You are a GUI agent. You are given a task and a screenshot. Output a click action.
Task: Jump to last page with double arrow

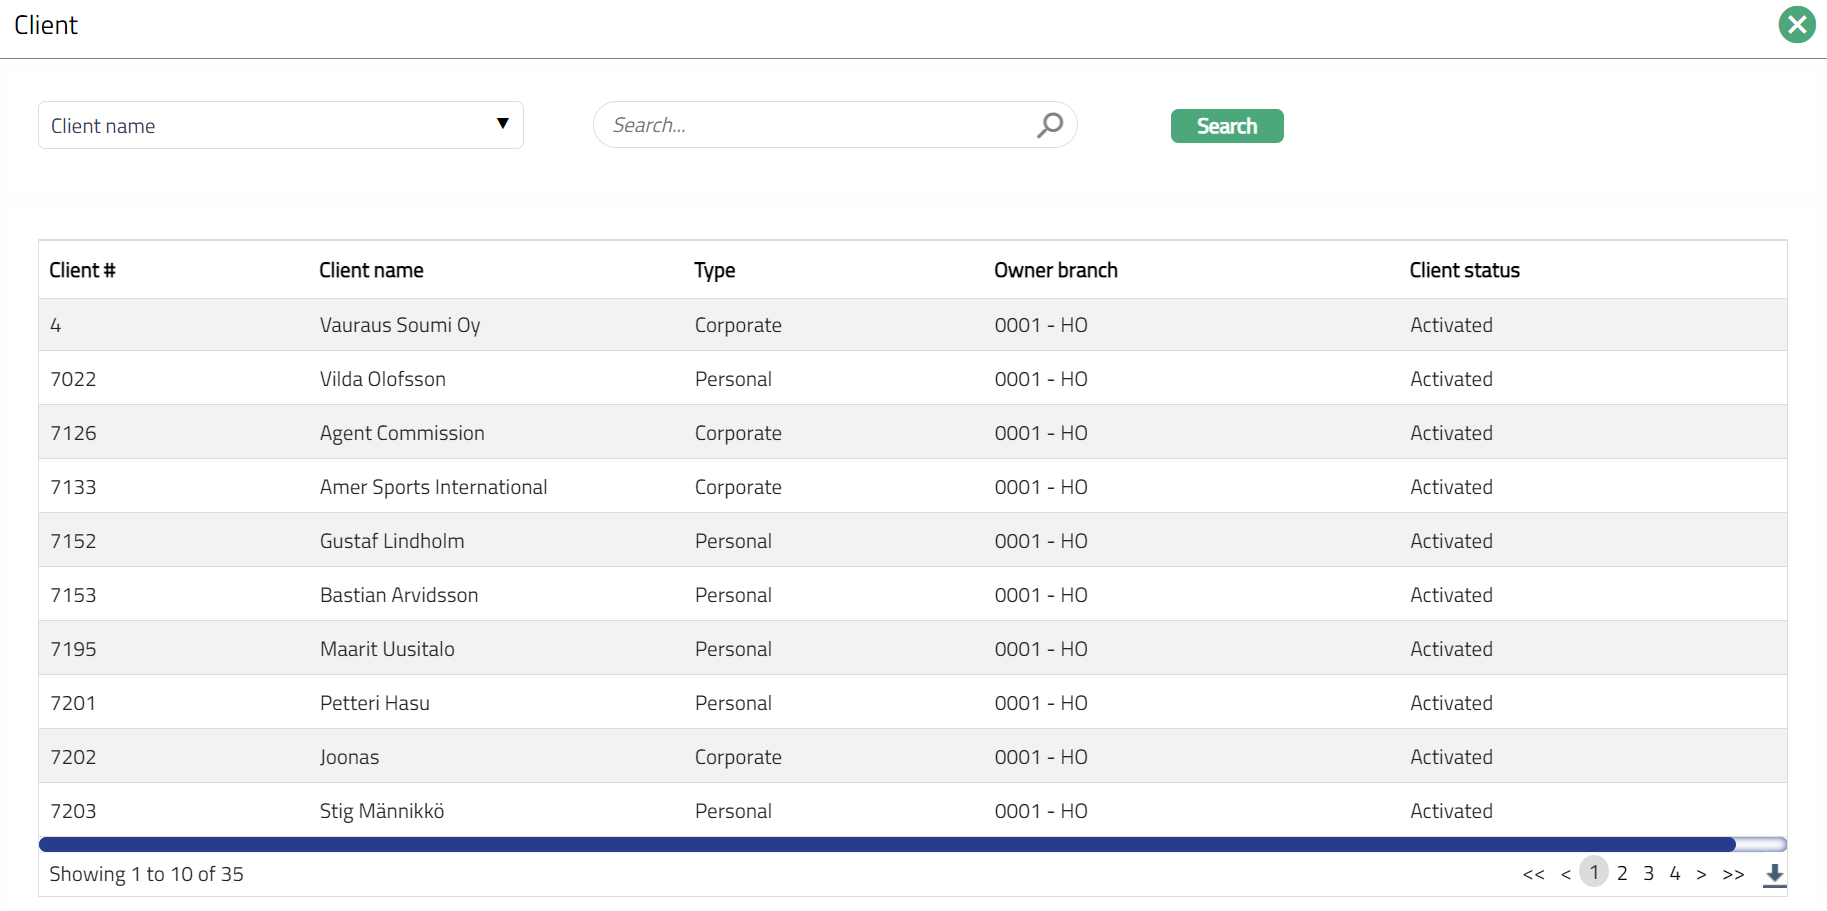pyautogui.click(x=1733, y=874)
